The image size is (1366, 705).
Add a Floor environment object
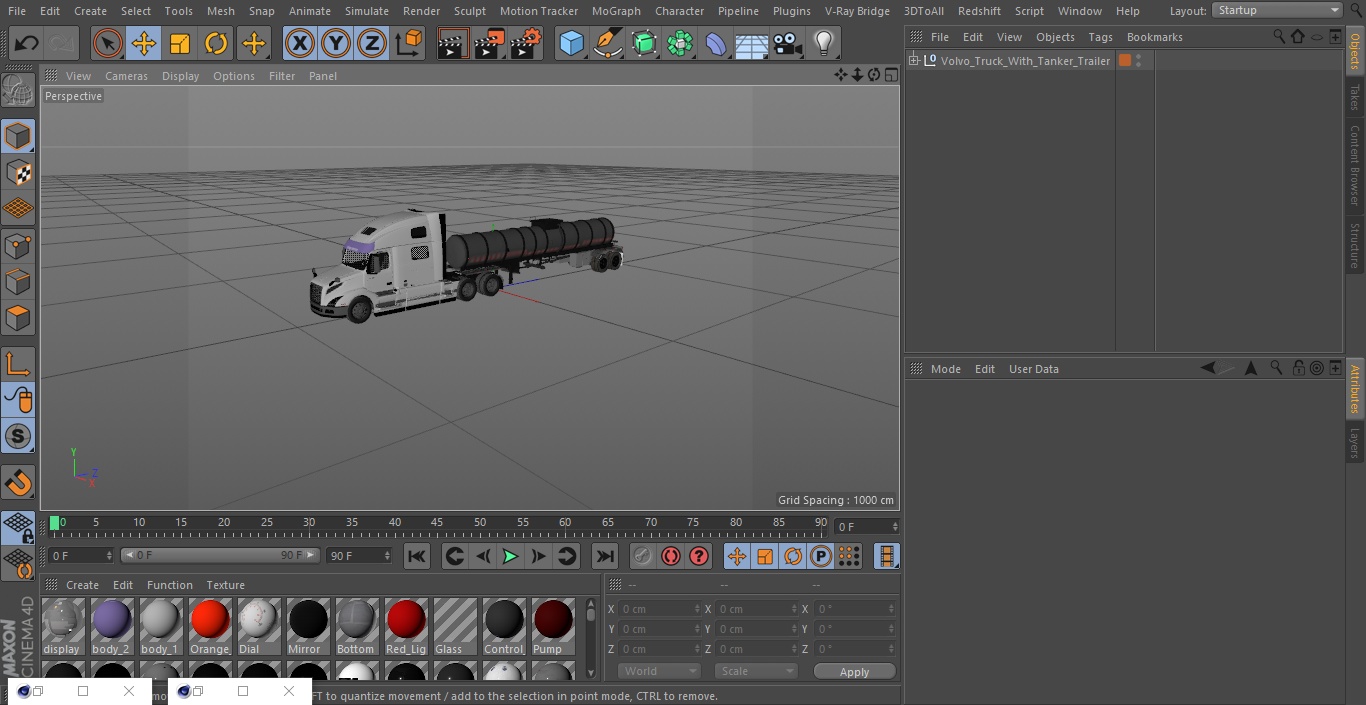(x=752, y=44)
